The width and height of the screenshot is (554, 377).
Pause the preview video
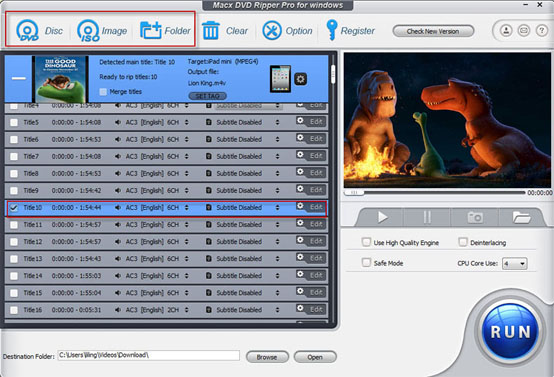(427, 217)
